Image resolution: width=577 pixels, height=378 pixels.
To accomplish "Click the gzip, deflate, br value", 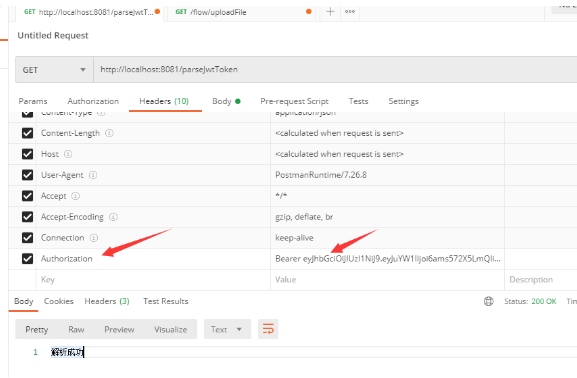I will tap(304, 217).
